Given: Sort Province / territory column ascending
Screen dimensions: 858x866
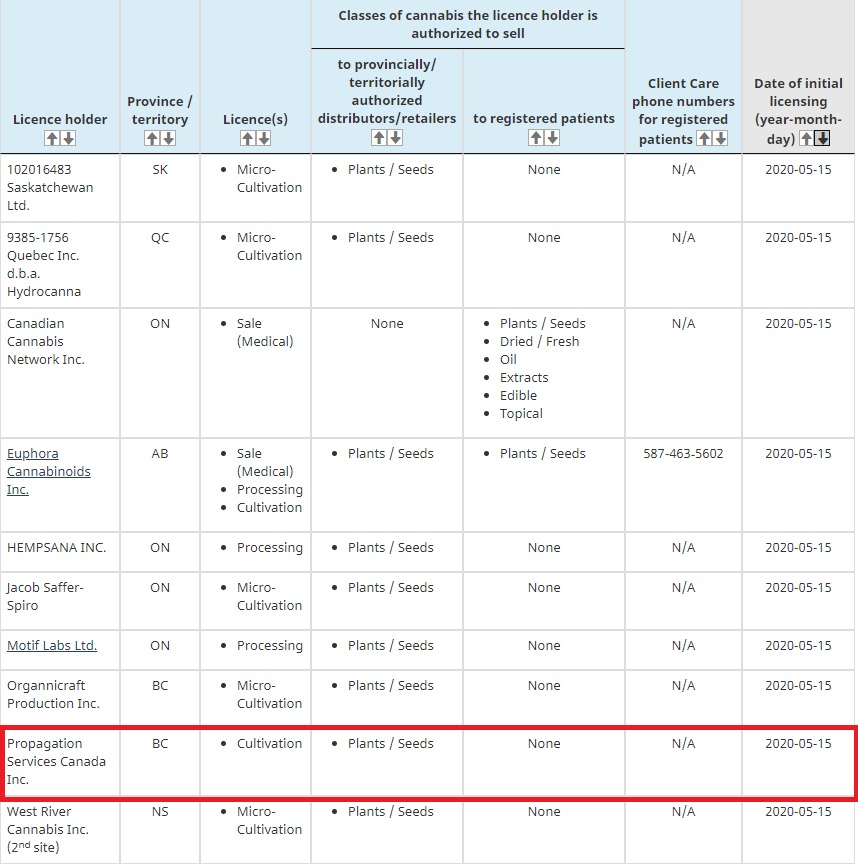Looking at the screenshot, I should point(152,138).
